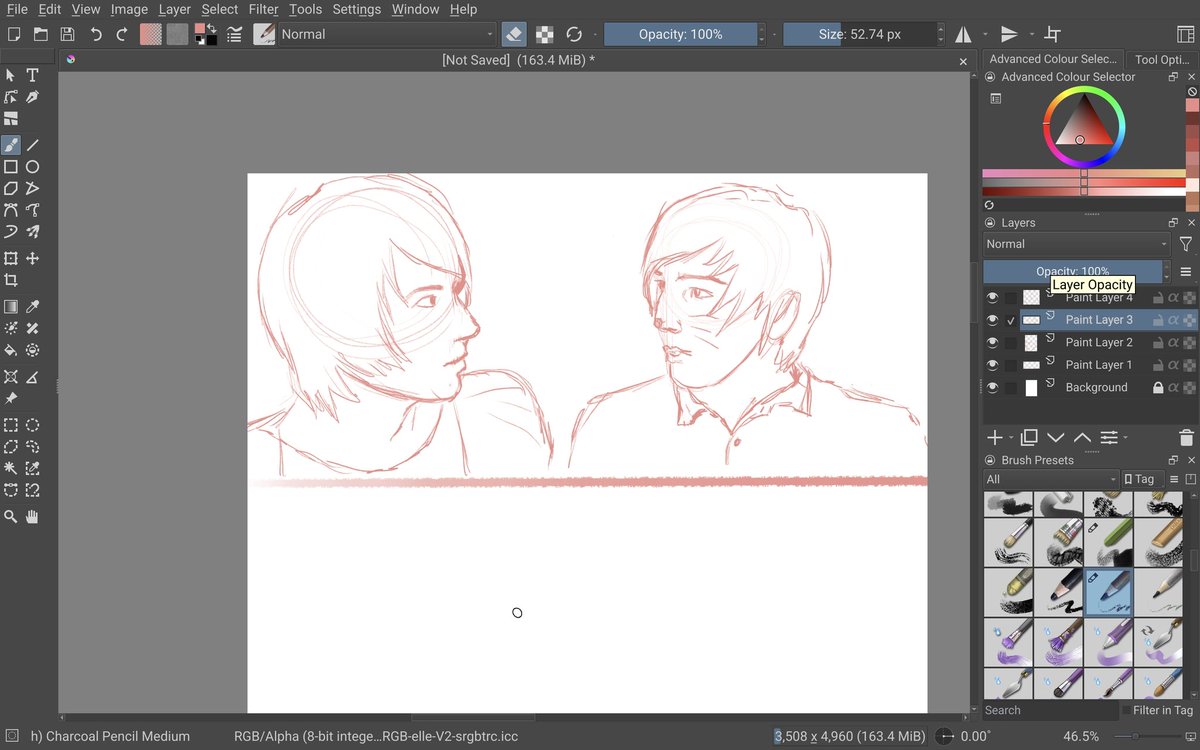Select the Zoom tool magnifier

[x=11, y=517]
